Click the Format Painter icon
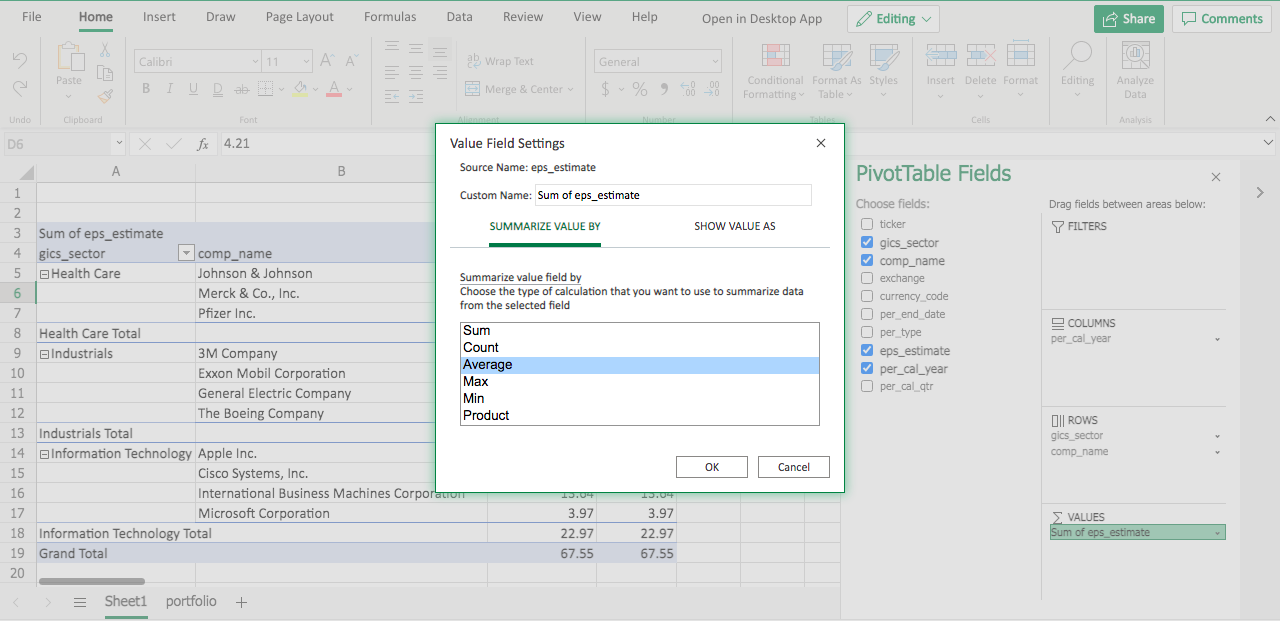This screenshot has width=1280, height=621. pyautogui.click(x=105, y=97)
